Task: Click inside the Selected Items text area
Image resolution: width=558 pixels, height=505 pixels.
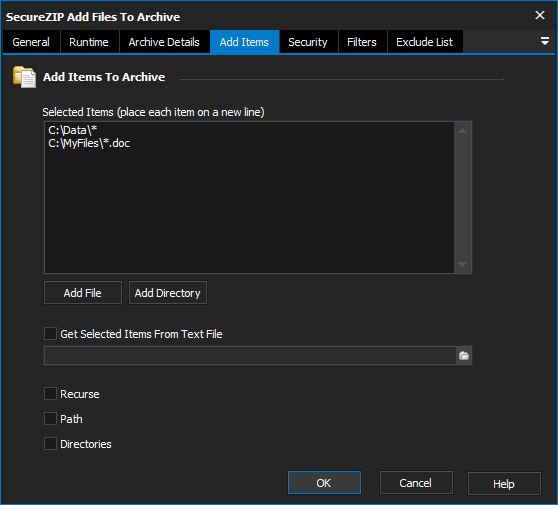Action: pyautogui.click(x=249, y=198)
